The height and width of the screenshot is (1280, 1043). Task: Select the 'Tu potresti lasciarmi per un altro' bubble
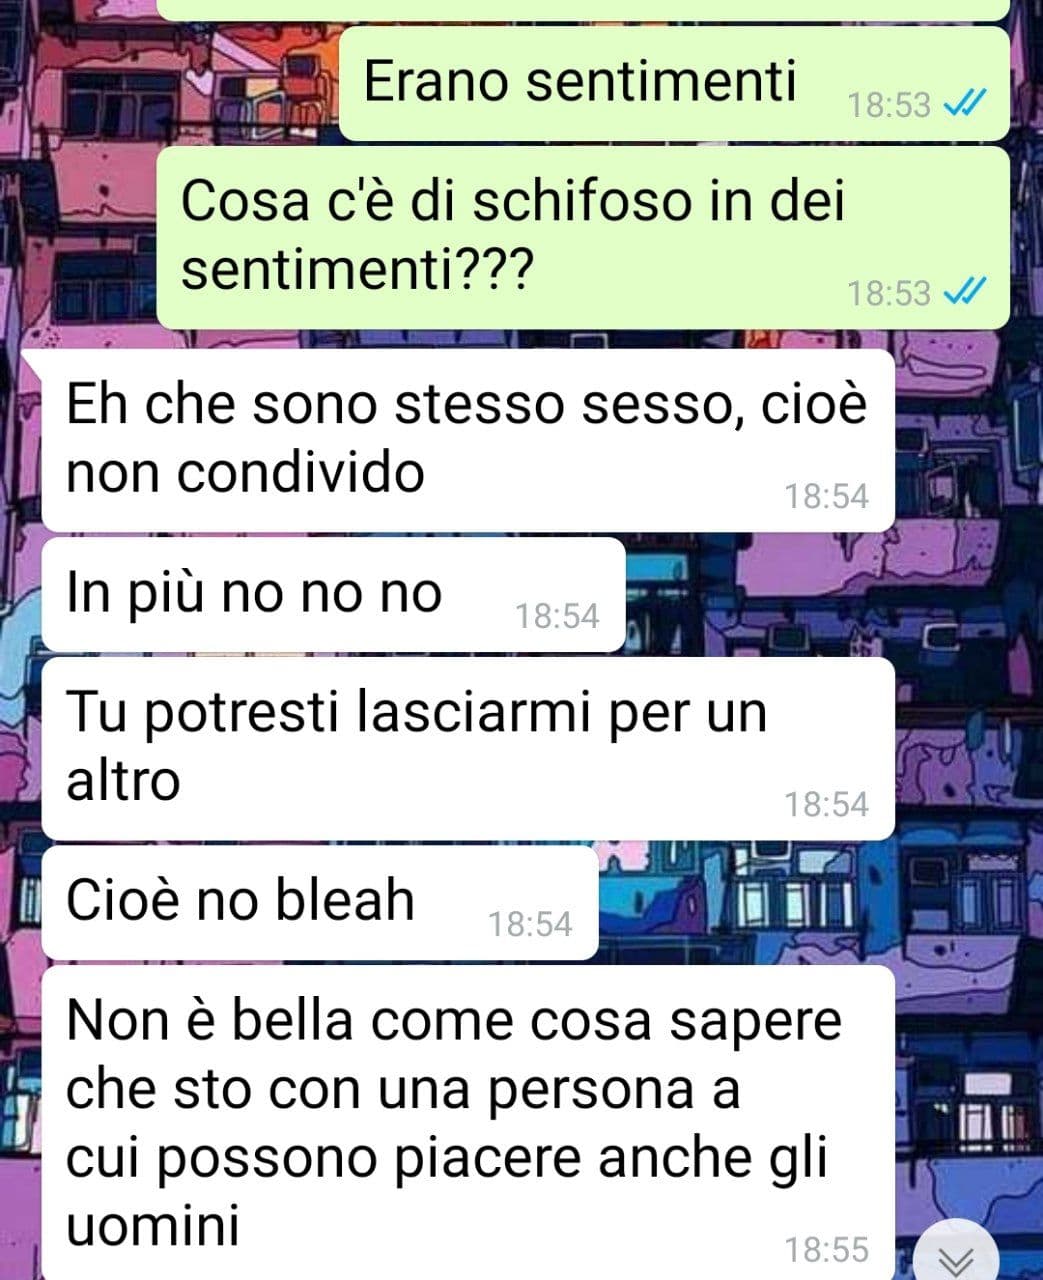tap(467, 749)
